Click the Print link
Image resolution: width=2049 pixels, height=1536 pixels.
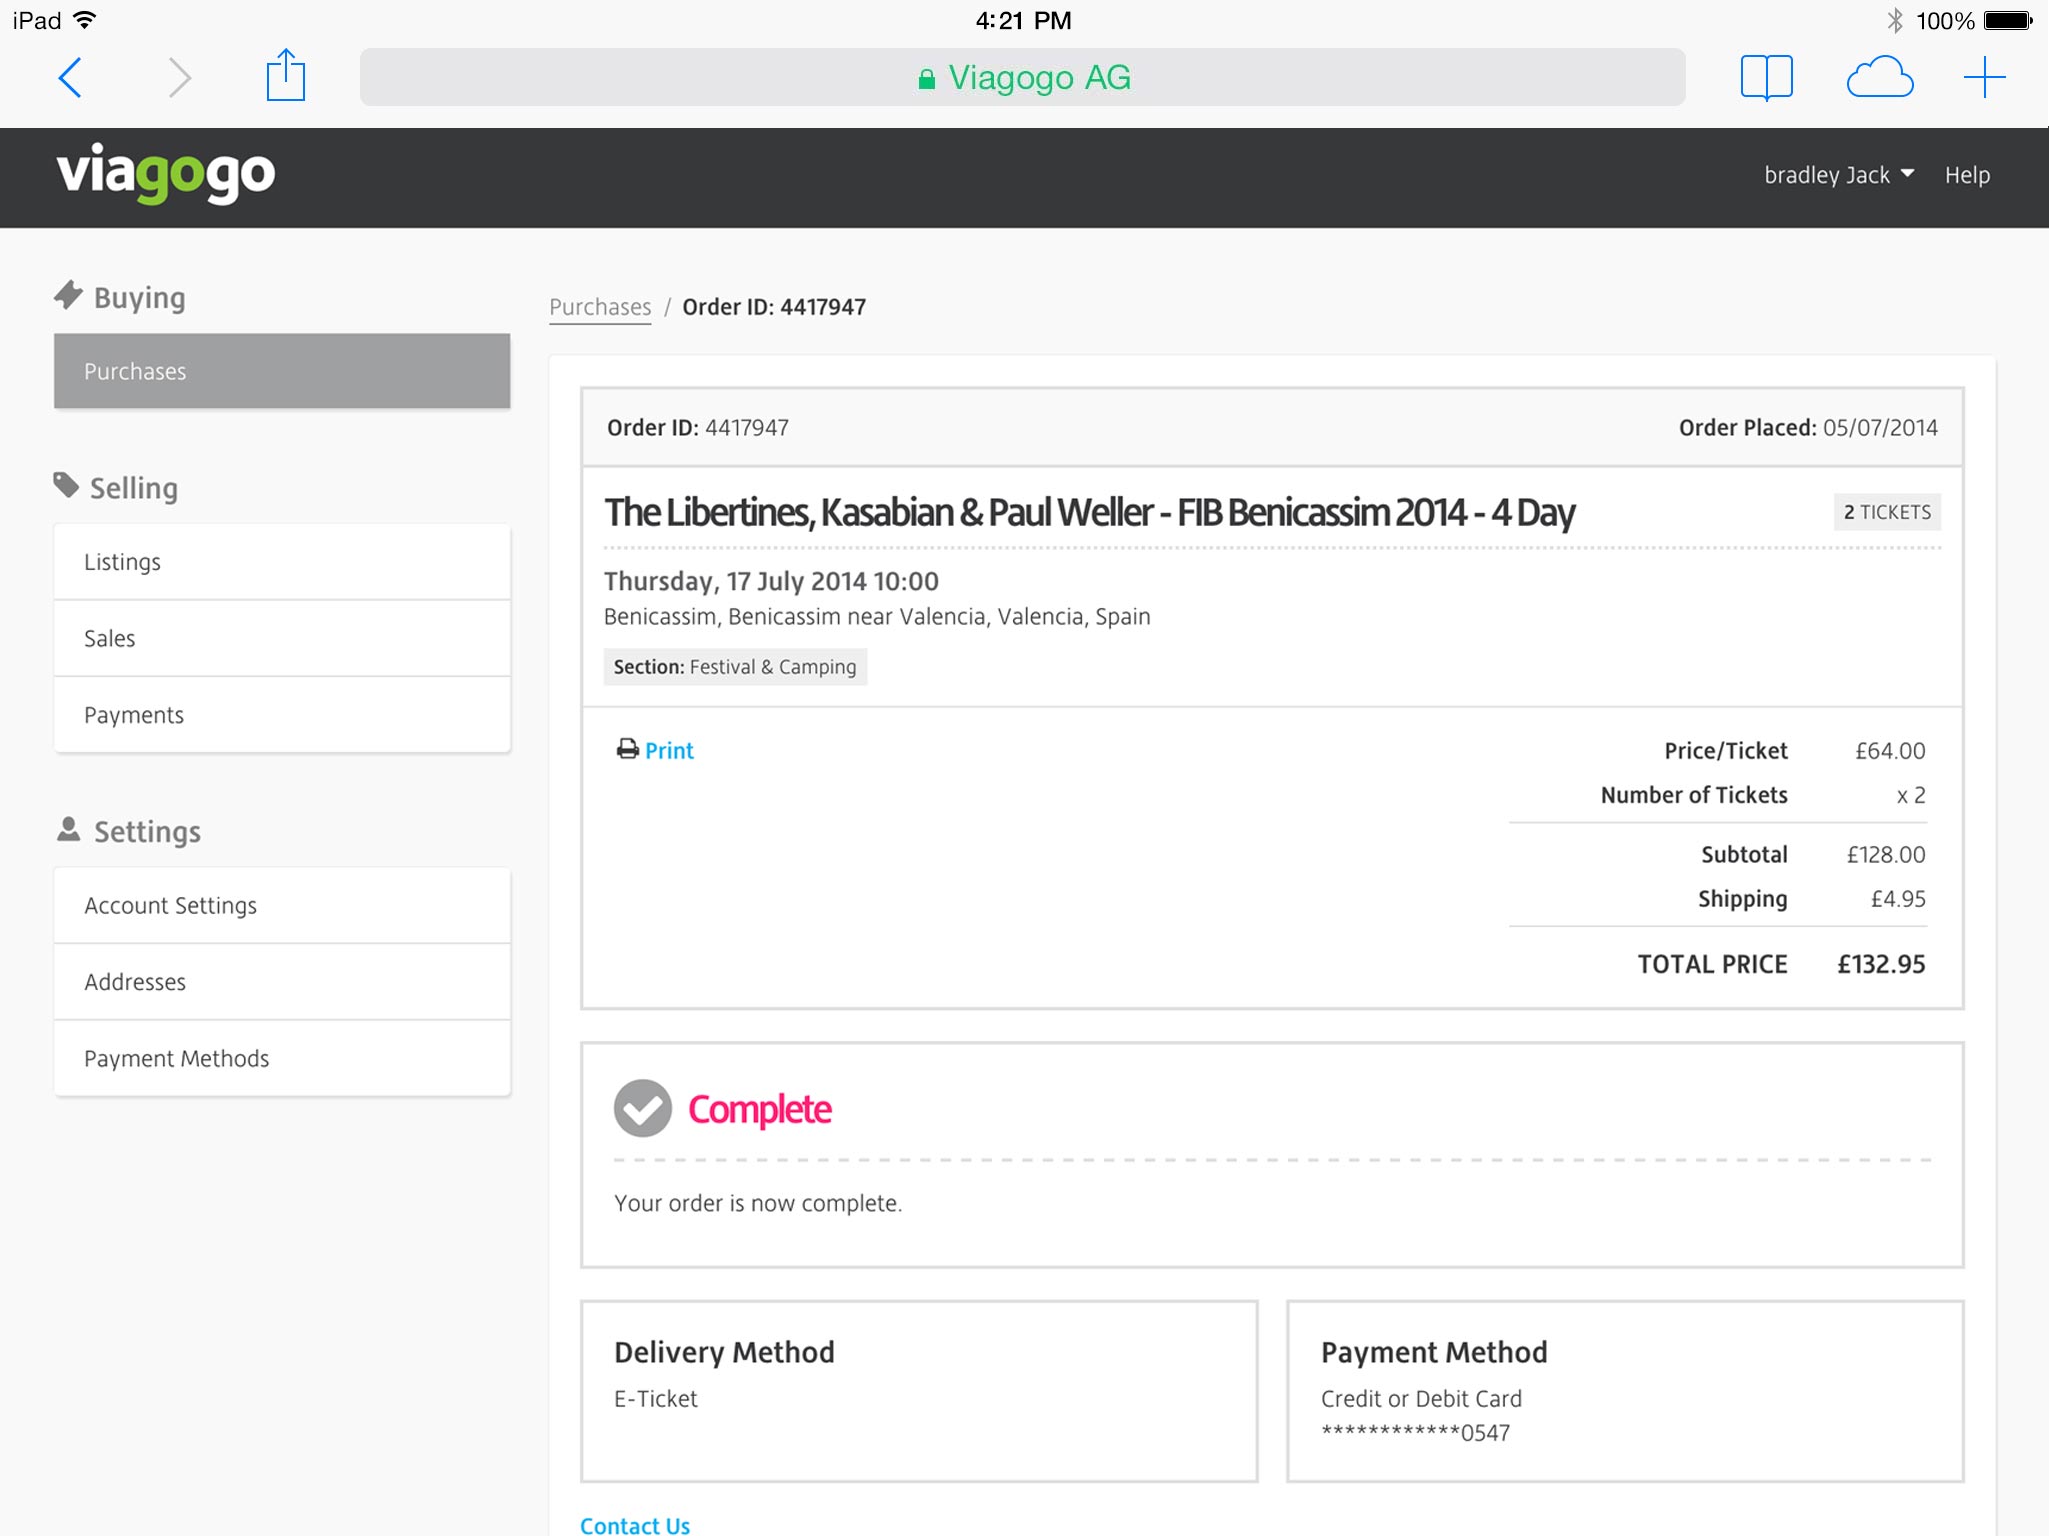(669, 750)
